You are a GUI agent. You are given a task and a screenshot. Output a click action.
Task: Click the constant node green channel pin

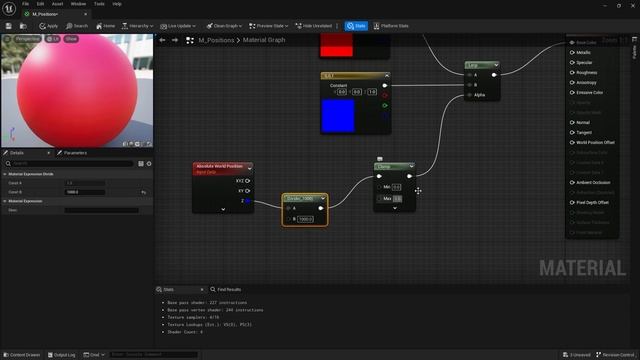point(384,105)
